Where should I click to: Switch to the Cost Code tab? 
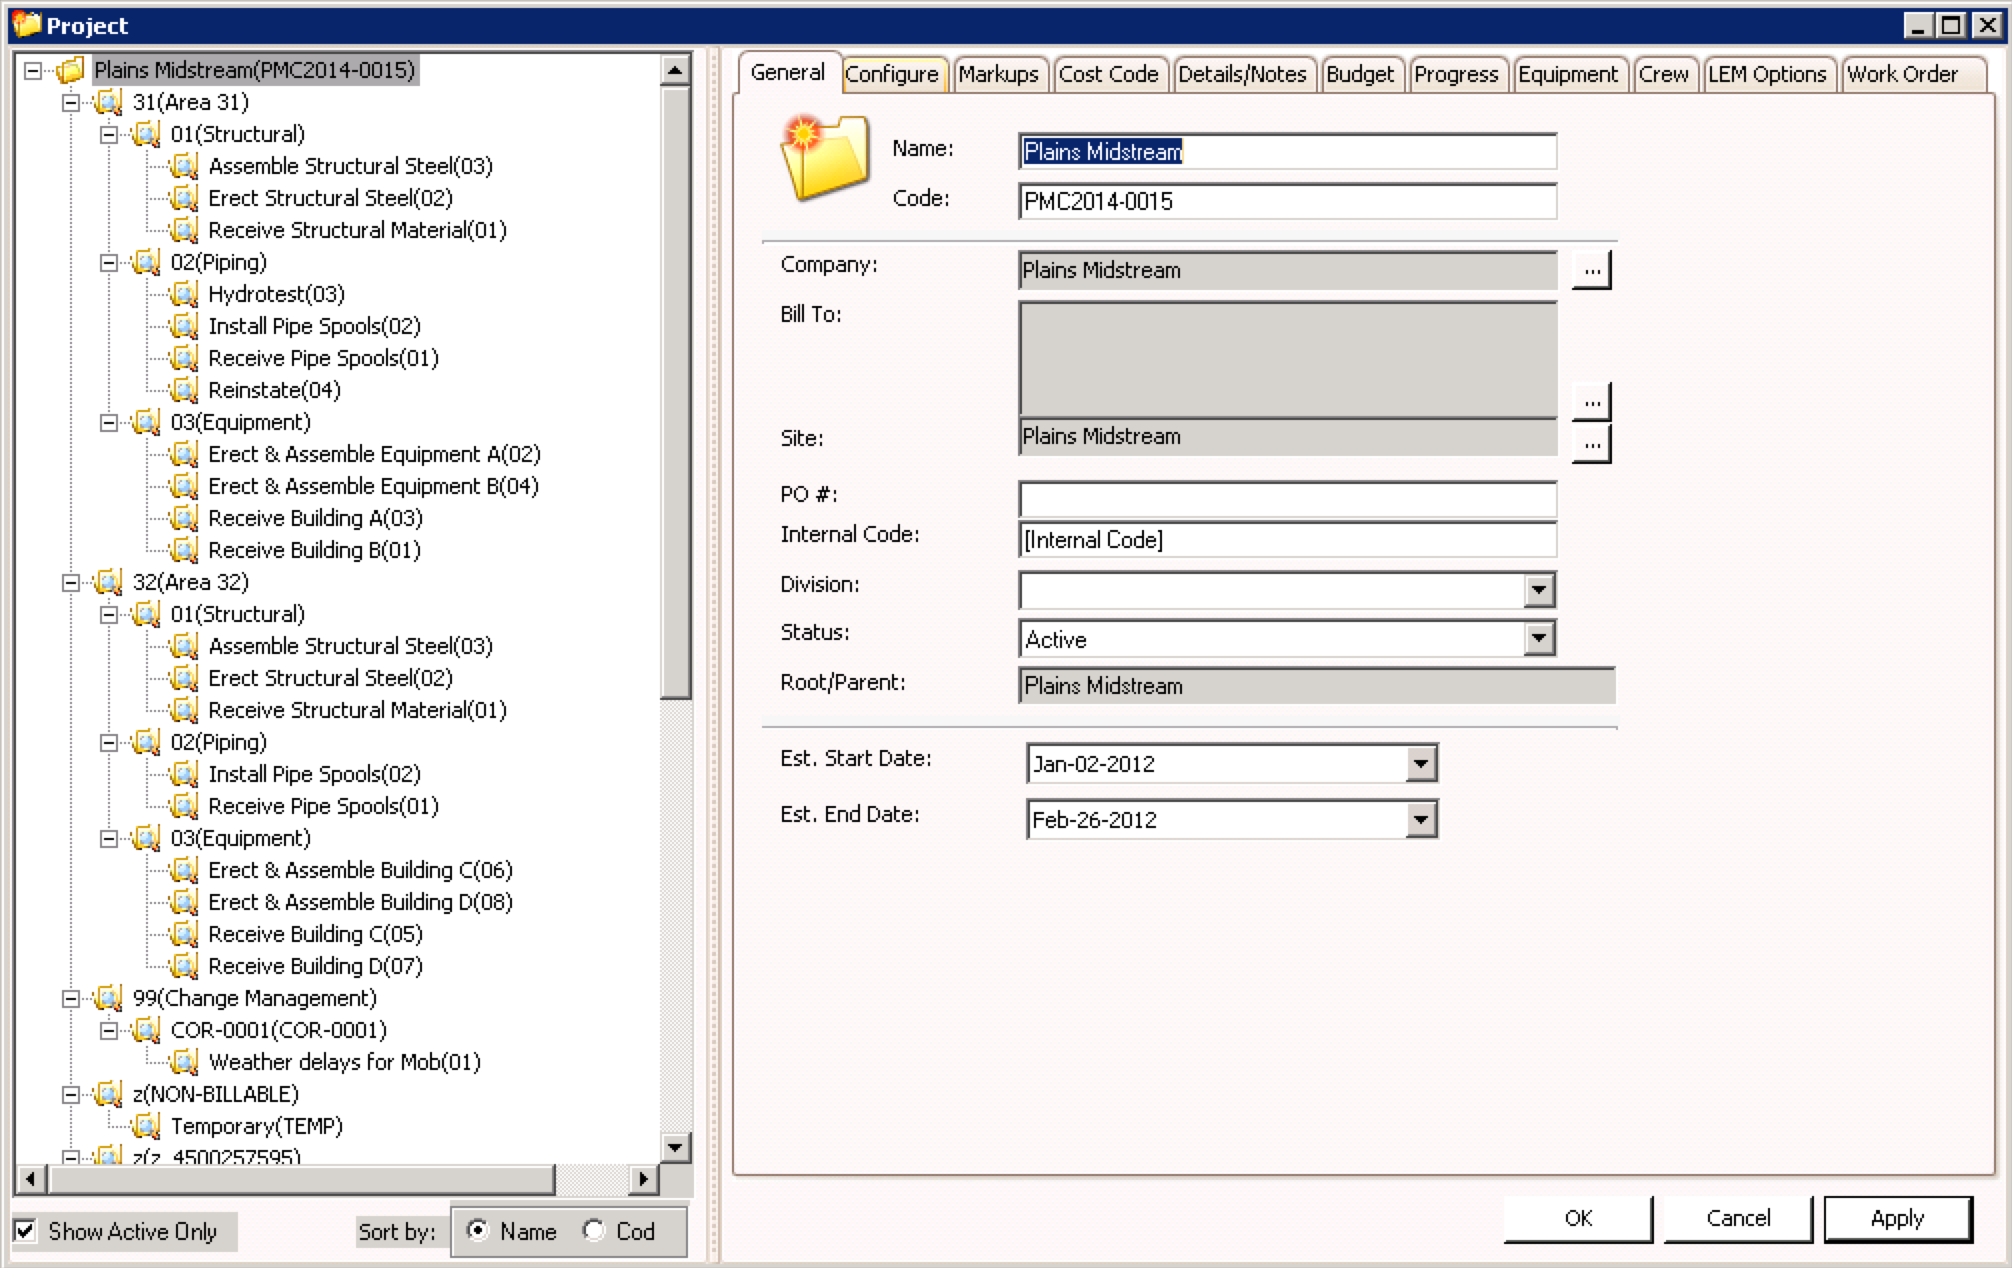[1107, 74]
